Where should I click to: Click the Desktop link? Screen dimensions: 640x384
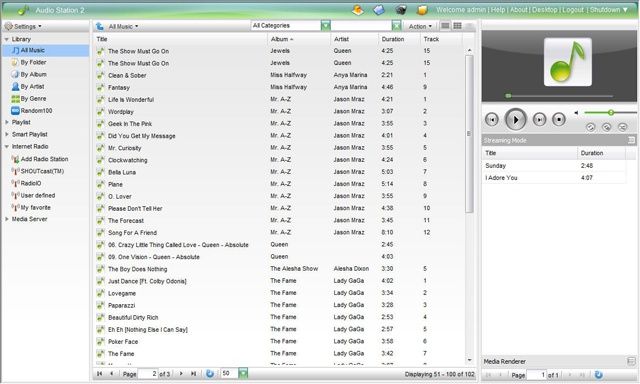point(545,10)
